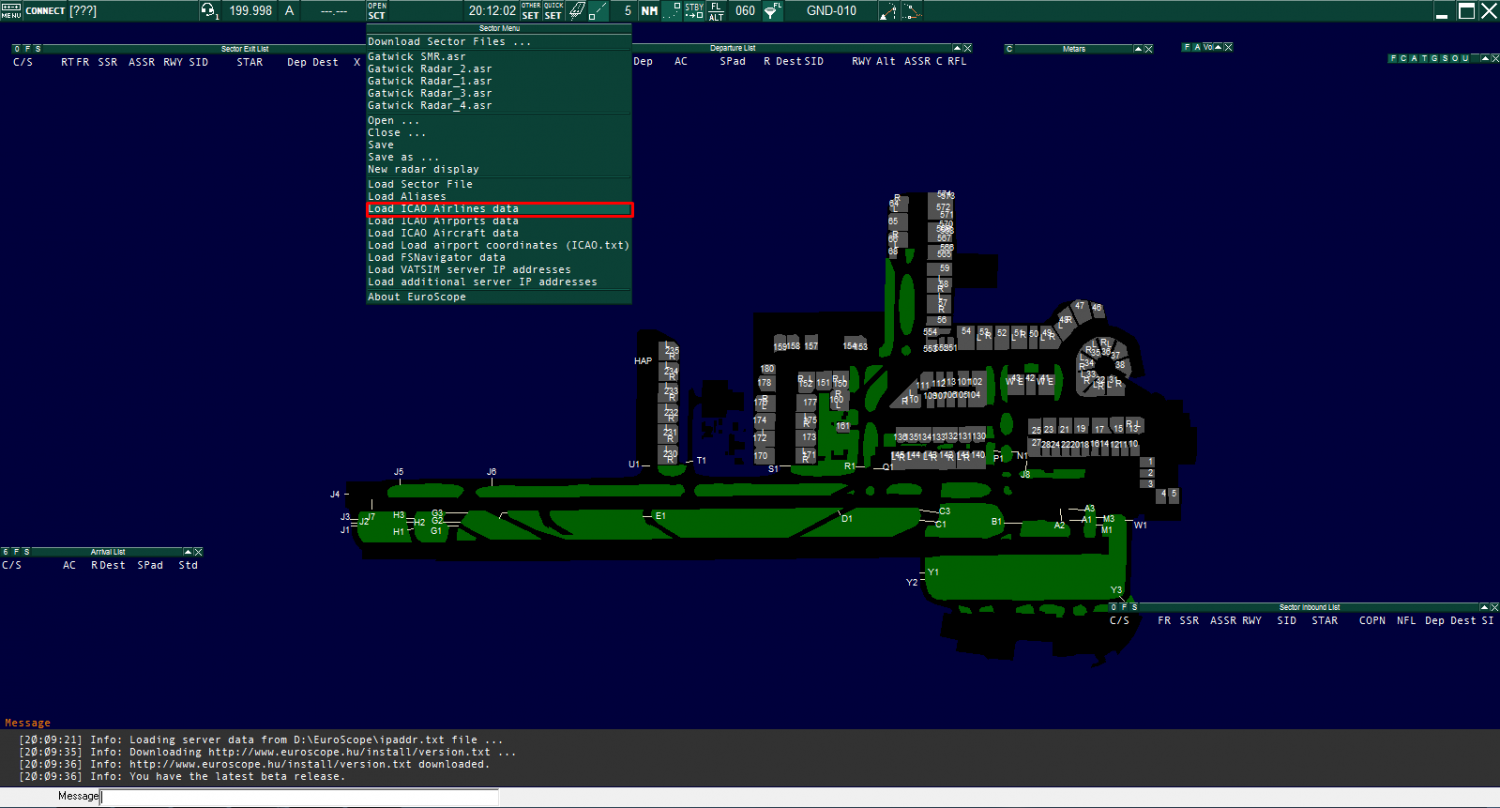Click the STBY squawk assignment icon
This screenshot has width=1500, height=808.
pos(694,10)
